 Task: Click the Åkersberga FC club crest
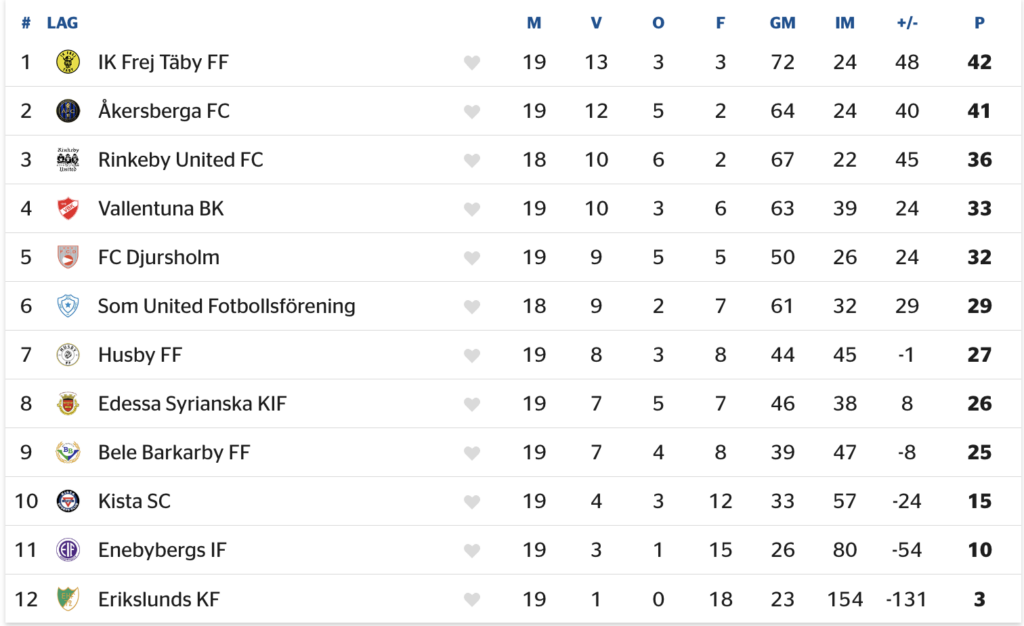pos(68,111)
